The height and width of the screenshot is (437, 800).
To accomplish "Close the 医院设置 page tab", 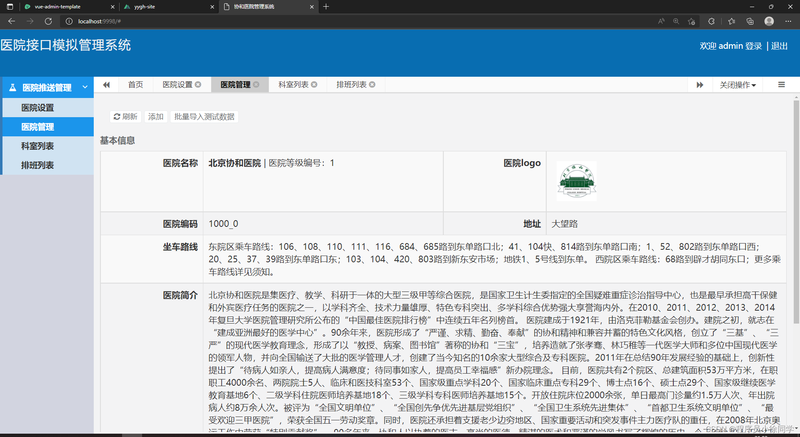I will tap(198, 85).
